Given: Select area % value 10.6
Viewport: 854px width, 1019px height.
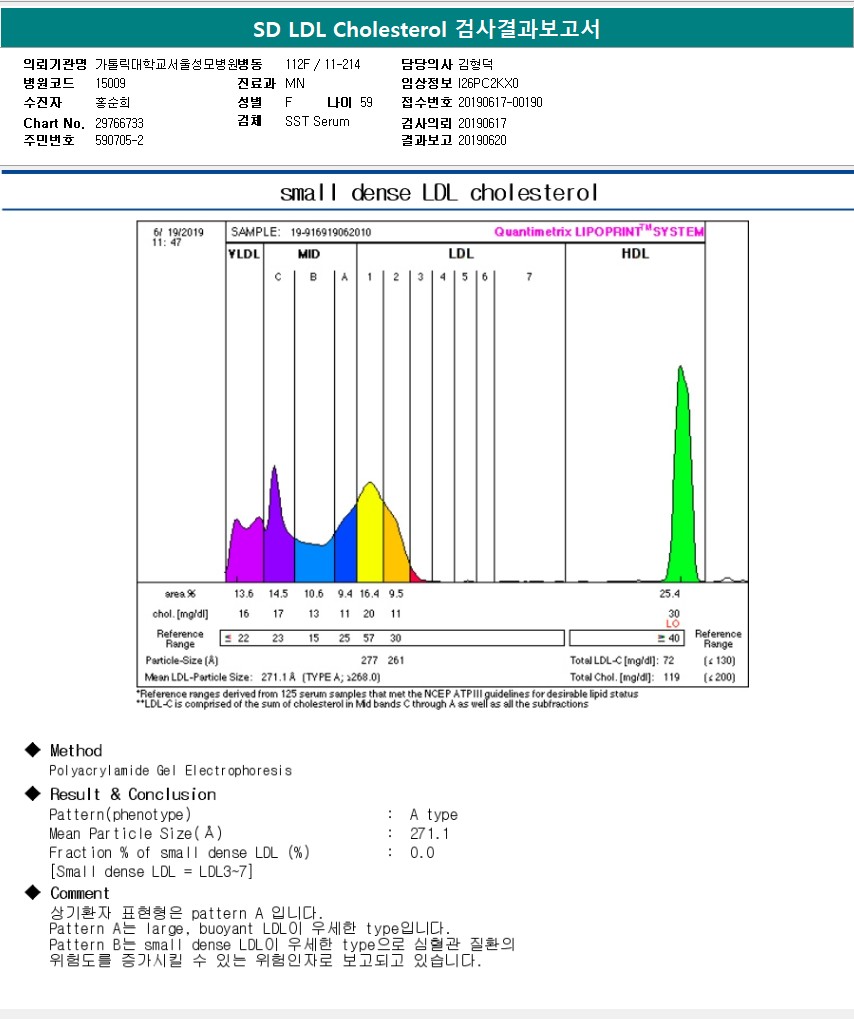Looking at the screenshot, I should click(313, 594).
